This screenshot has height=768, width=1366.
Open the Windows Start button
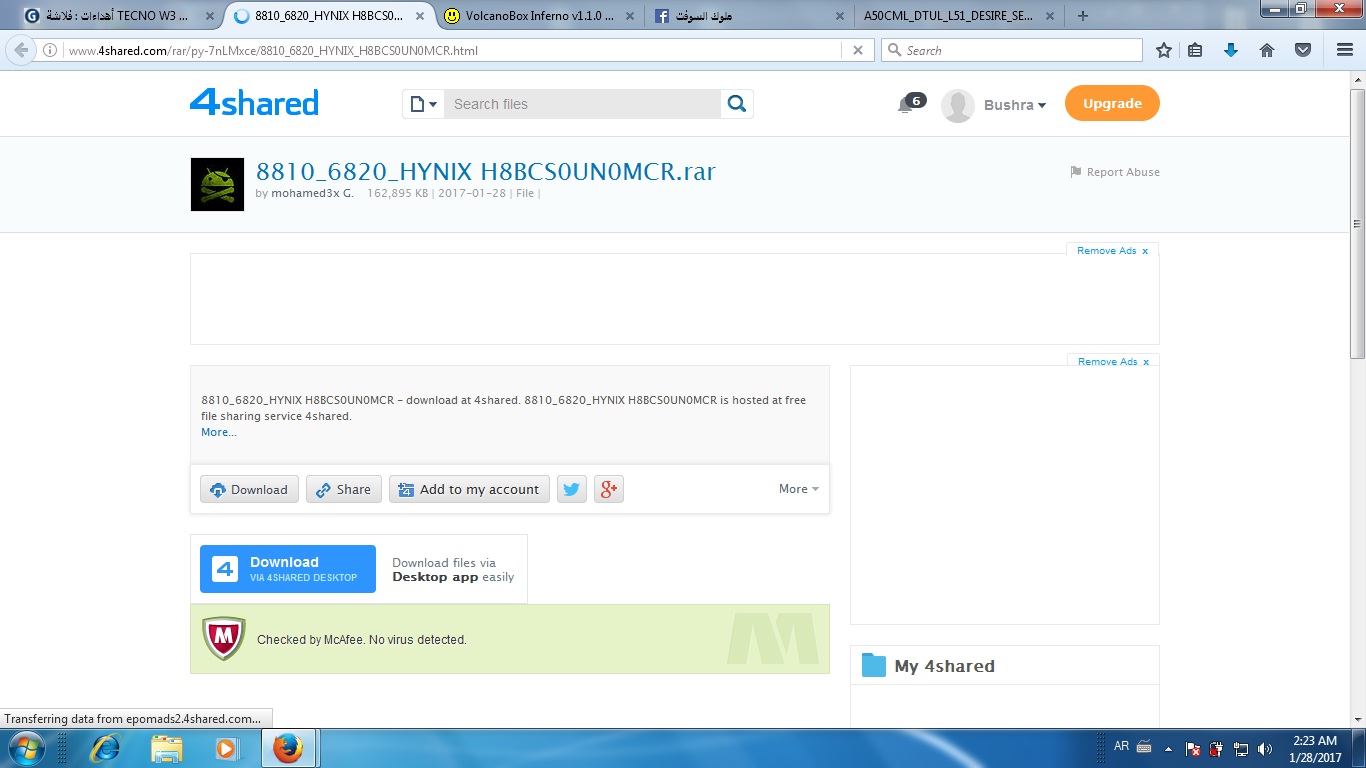[27, 748]
